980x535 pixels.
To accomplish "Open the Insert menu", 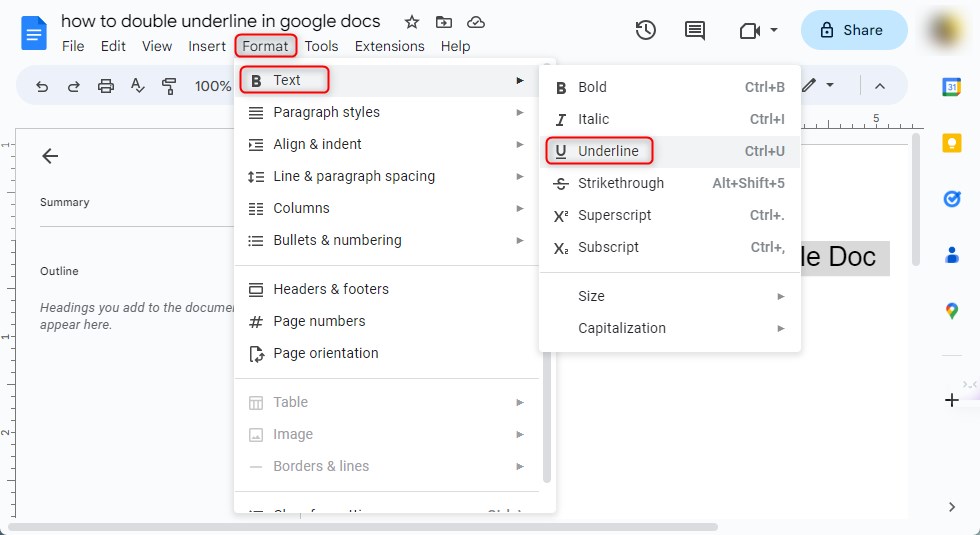I will [207, 46].
